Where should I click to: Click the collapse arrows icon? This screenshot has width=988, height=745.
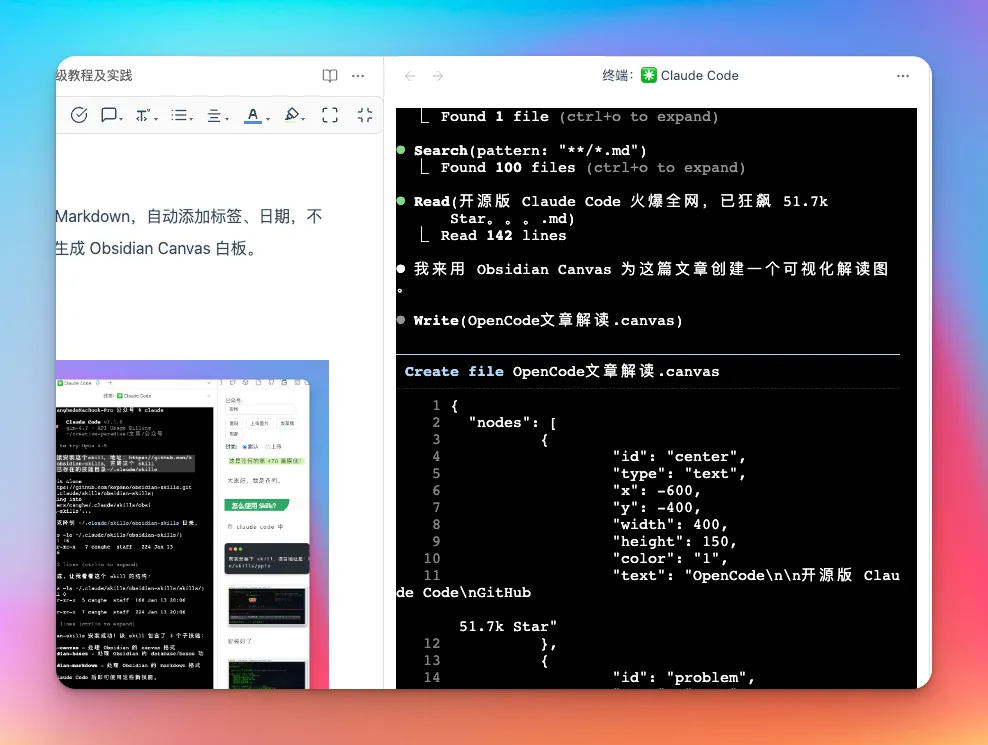click(365, 115)
